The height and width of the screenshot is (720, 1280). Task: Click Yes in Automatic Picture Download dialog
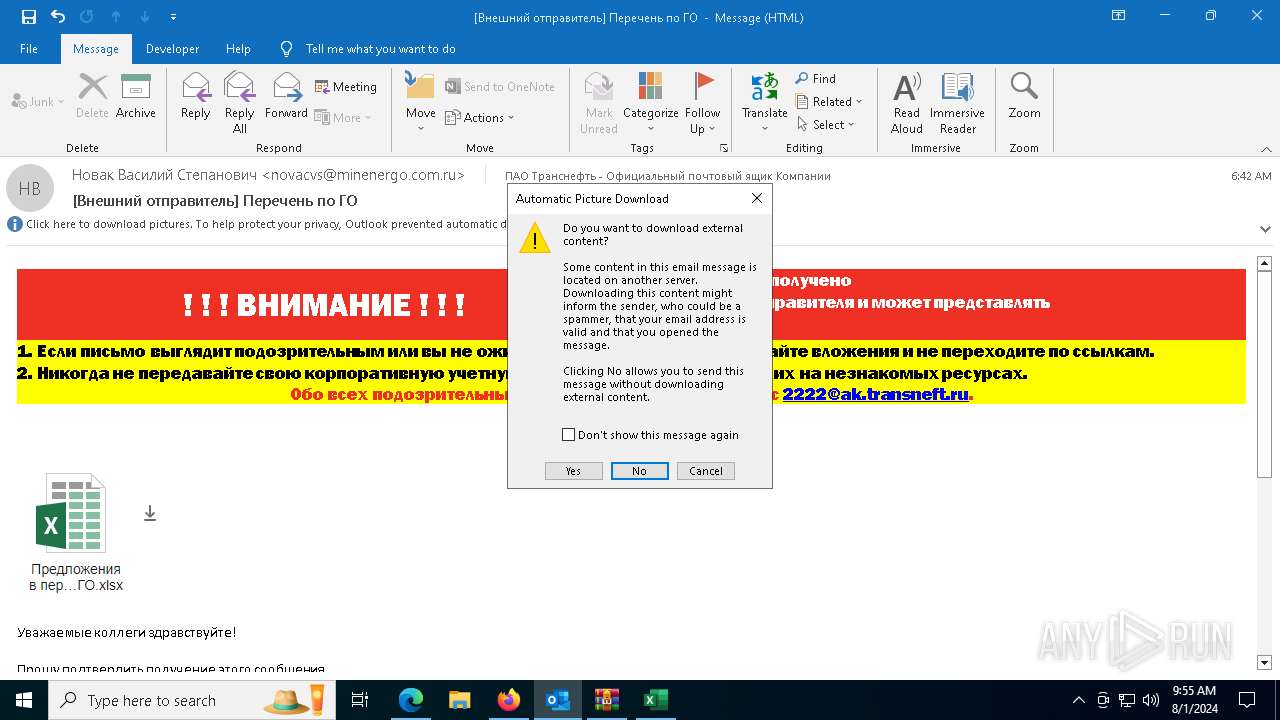(x=573, y=471)
